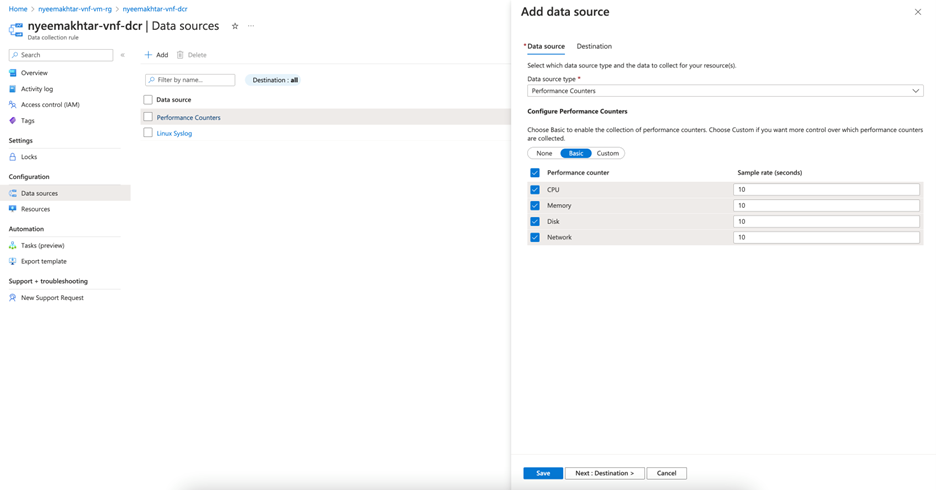Click the Tags icon in sidebar
Screen dimensions: 936x490
pos(13,121)
